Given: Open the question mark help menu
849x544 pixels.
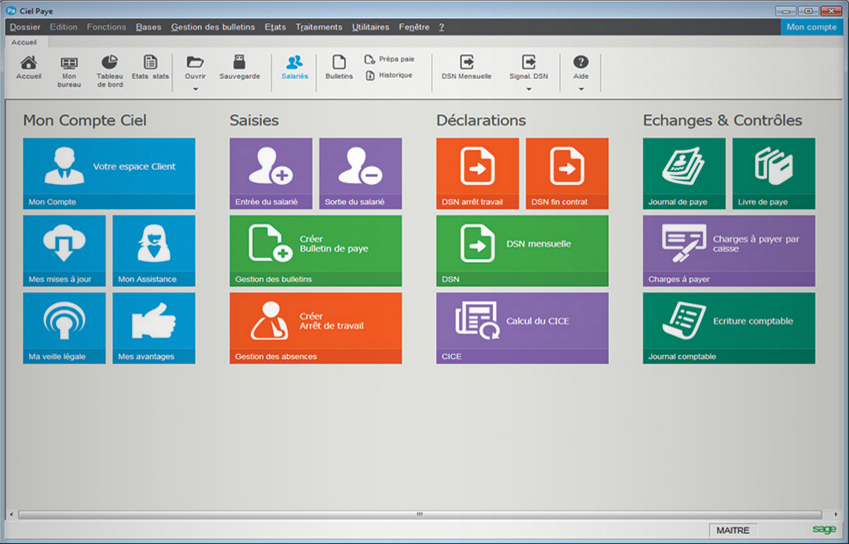Looking at the screenshot, I should click(441, 27).
